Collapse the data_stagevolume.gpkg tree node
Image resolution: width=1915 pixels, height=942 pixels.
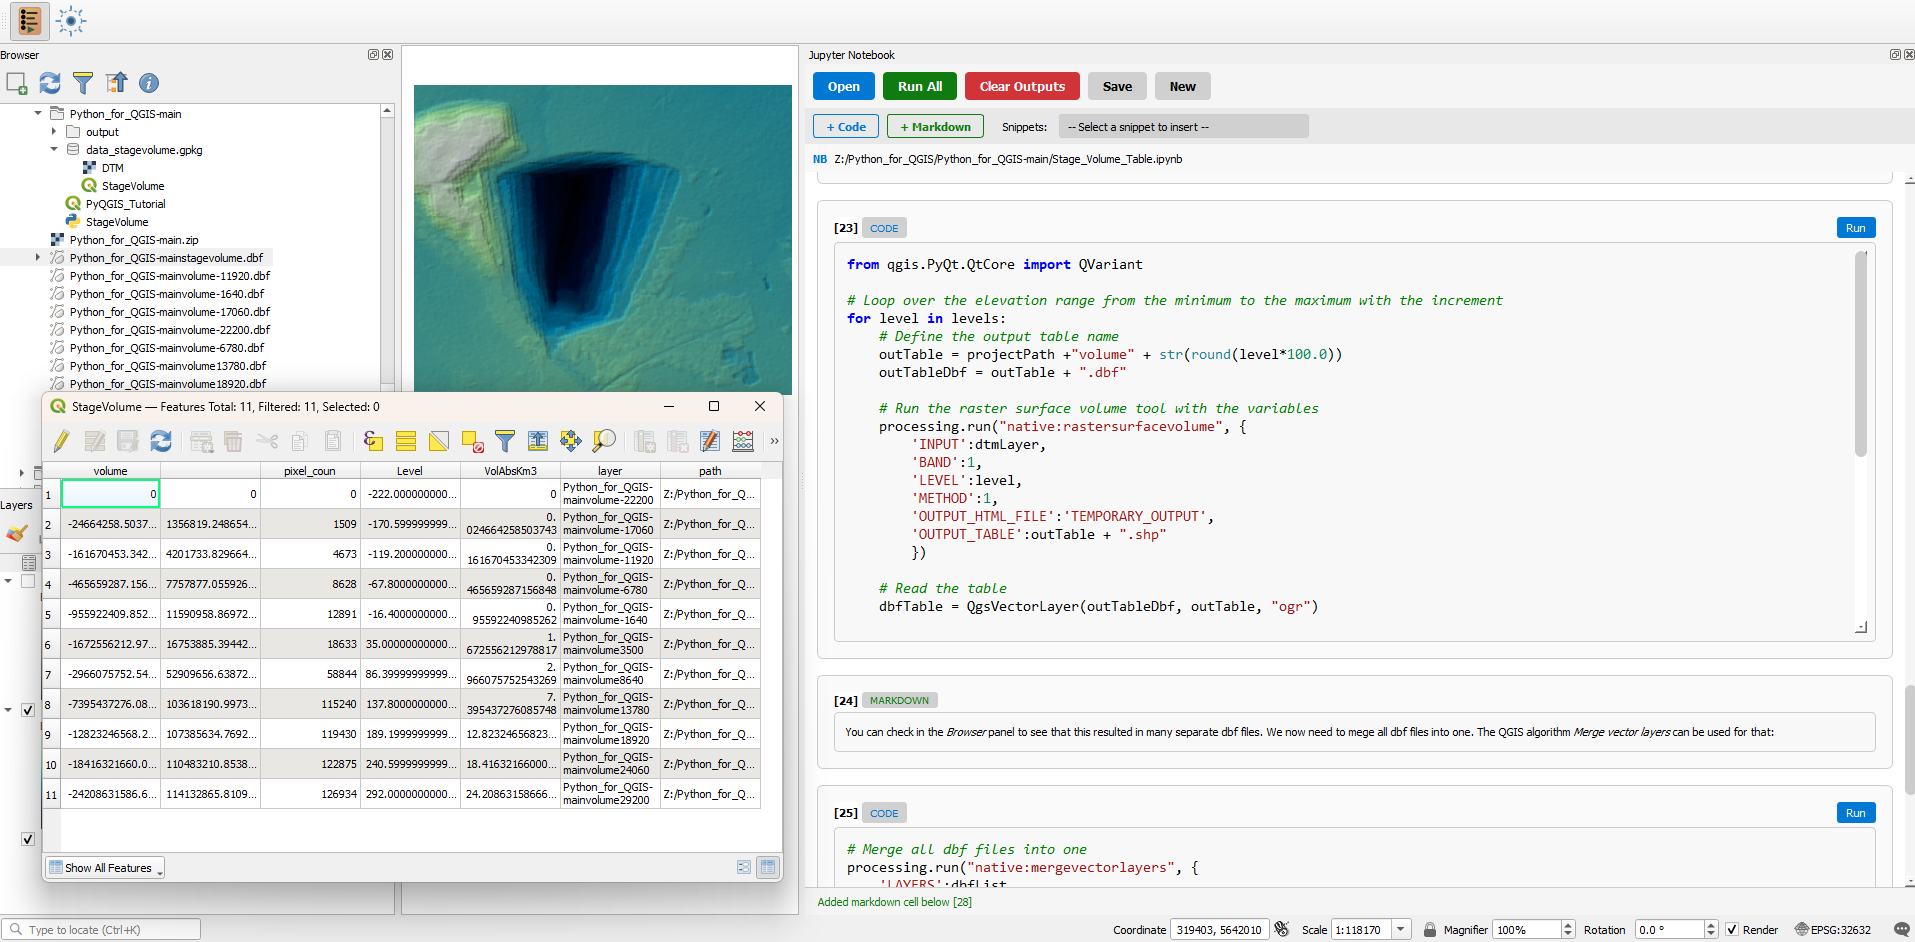pyautogui.click(x=54, y=149)
